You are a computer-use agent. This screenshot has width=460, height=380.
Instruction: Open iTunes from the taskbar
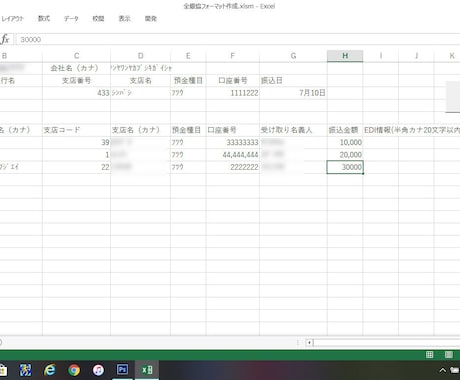pyautogui.click(x=98, y=370)
